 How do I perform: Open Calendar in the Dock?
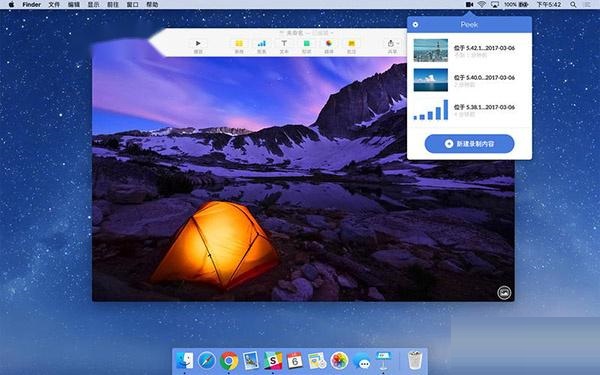click(x=295, y=360)
